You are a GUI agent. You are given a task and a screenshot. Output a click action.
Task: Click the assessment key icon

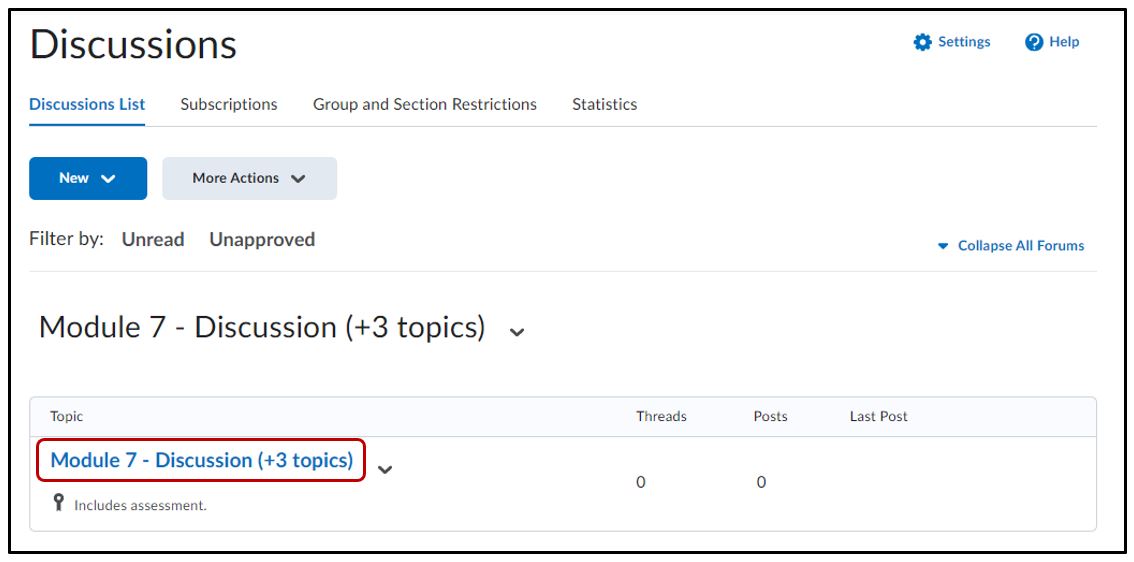60,504
